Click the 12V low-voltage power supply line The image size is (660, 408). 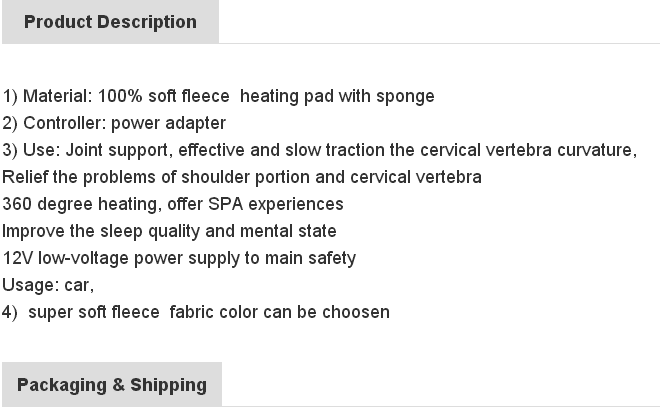(179, 258)
